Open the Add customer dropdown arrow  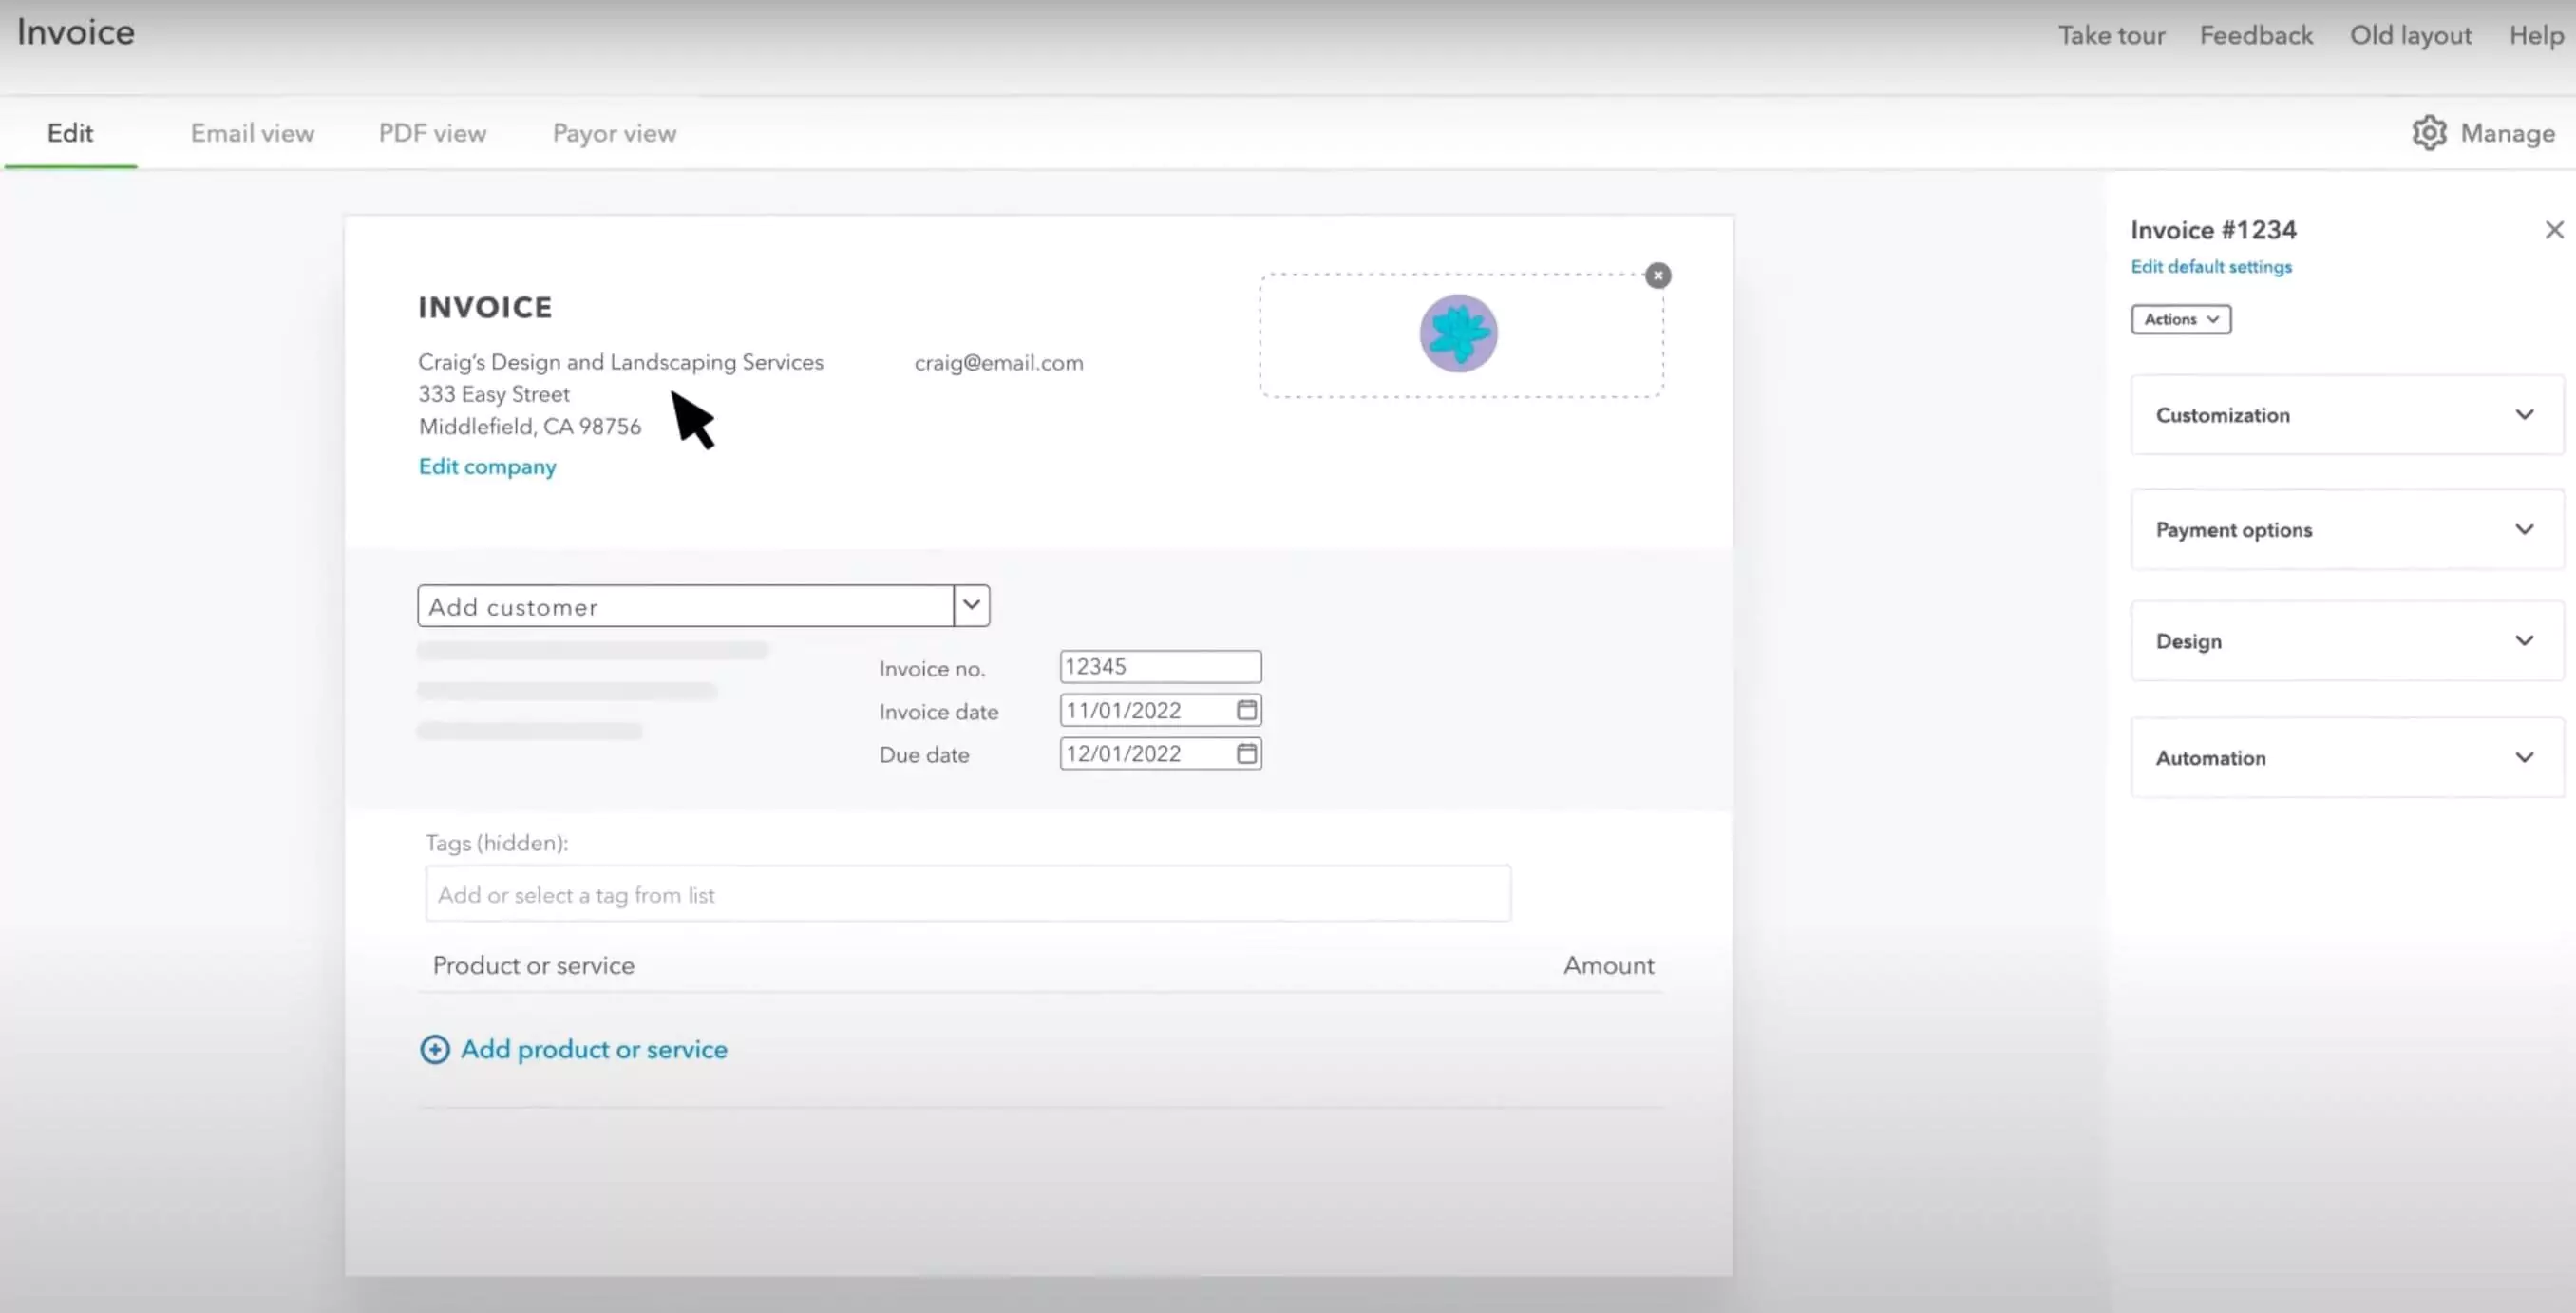coord(971,605)
